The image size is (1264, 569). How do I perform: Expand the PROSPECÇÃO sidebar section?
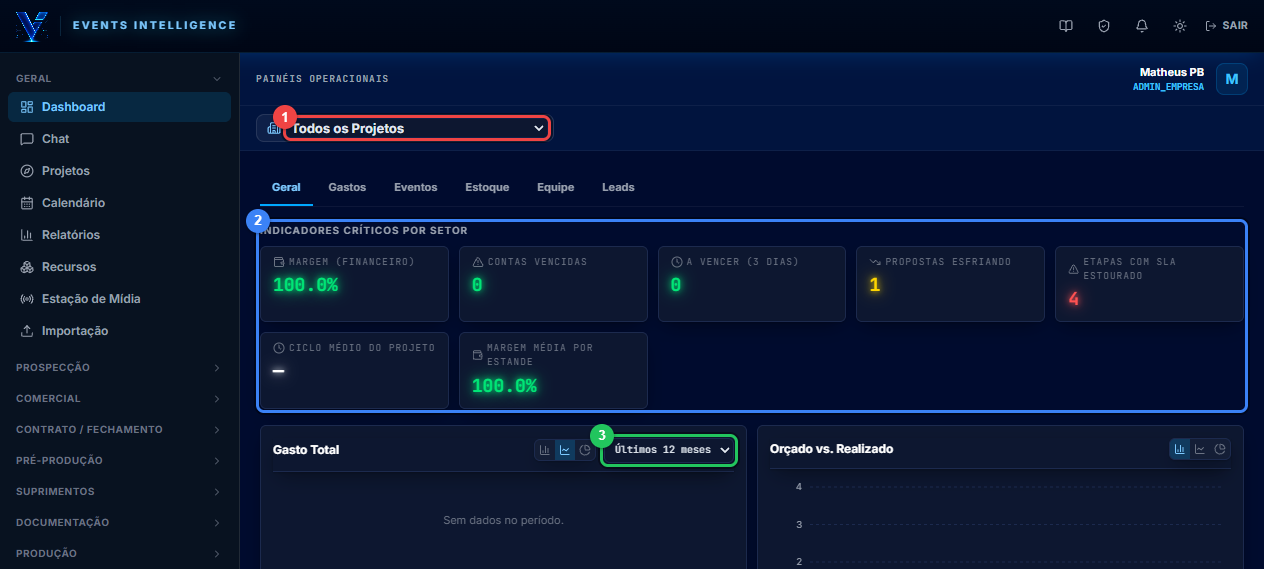[119, 367]
